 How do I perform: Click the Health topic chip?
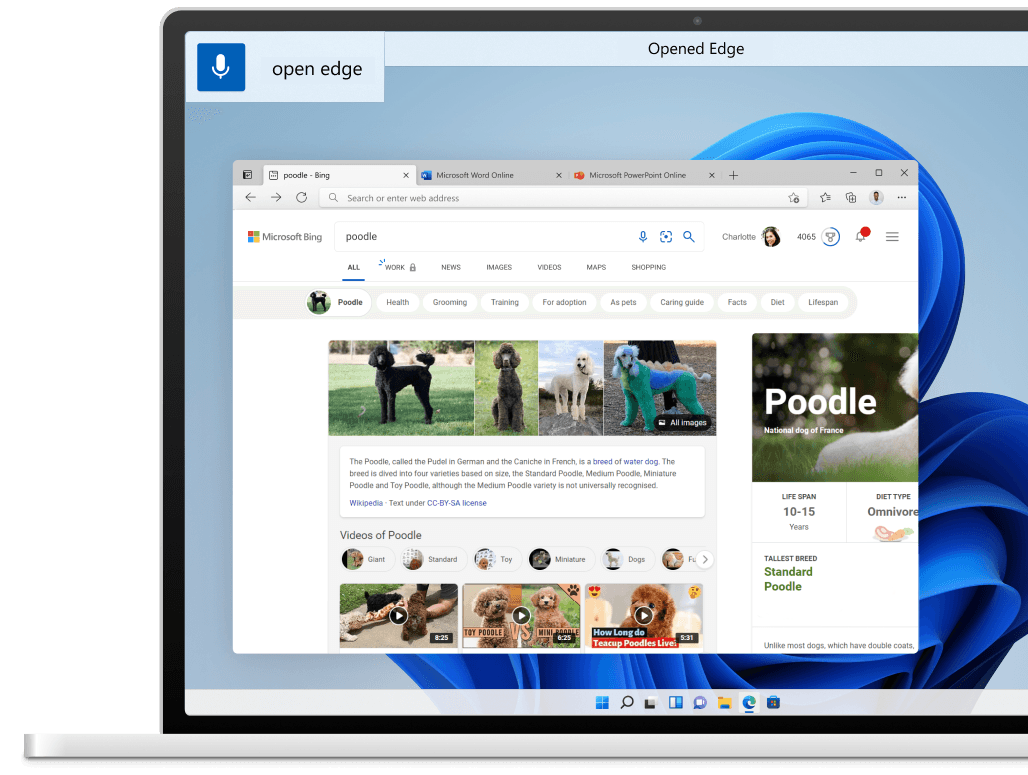coord(397,302)
